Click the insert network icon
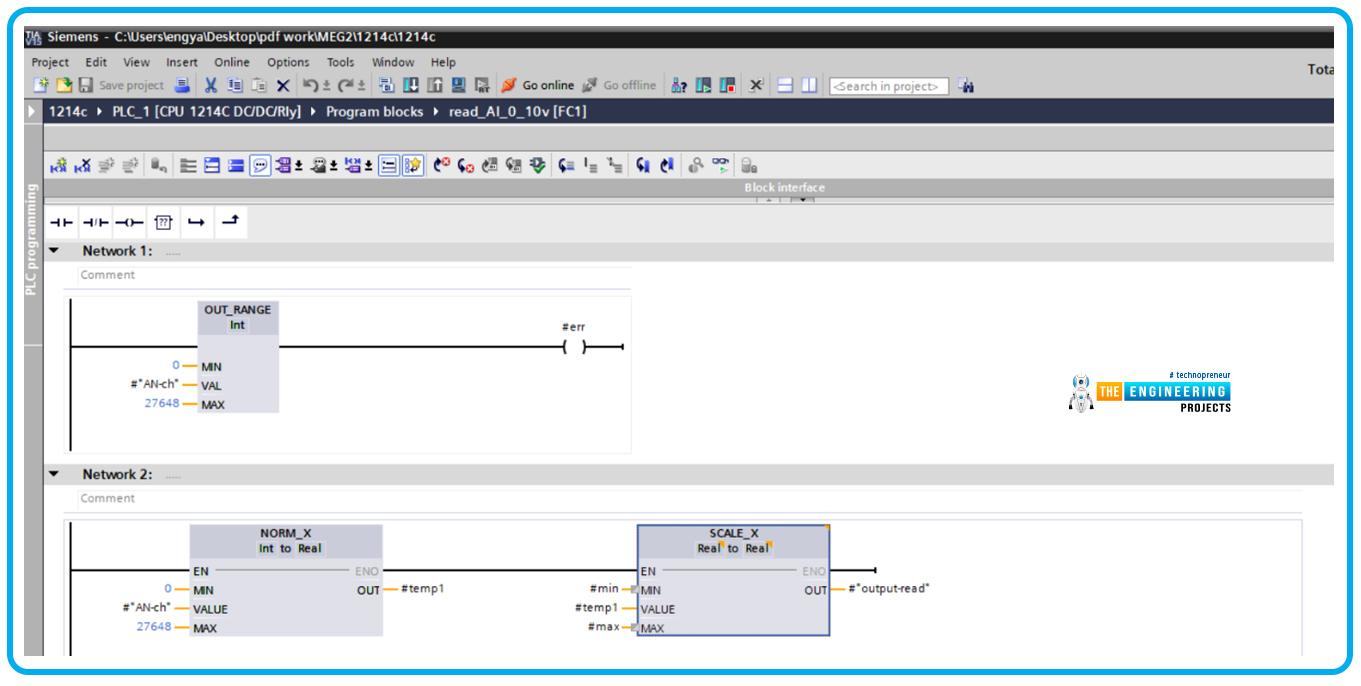Viewport: 1361px width, 686px height. point(58,166)
